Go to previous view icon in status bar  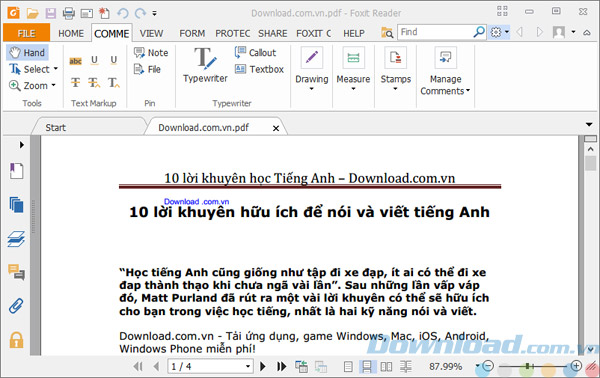tap(301, 367)
